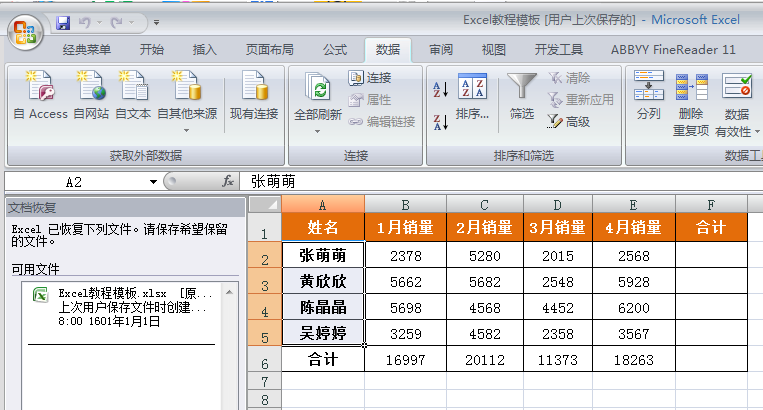The width and height of the screenshot is (763, 410).
Task: Import data from website (自网站)
Action: tap(91, 96)
